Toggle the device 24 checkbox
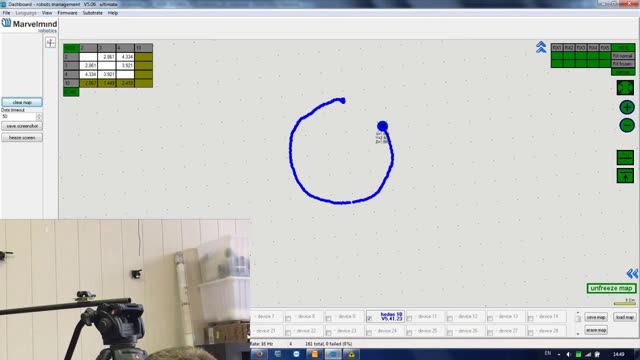Image resolution: width=640 pixels, height=360 pixels. coord(369,333)
